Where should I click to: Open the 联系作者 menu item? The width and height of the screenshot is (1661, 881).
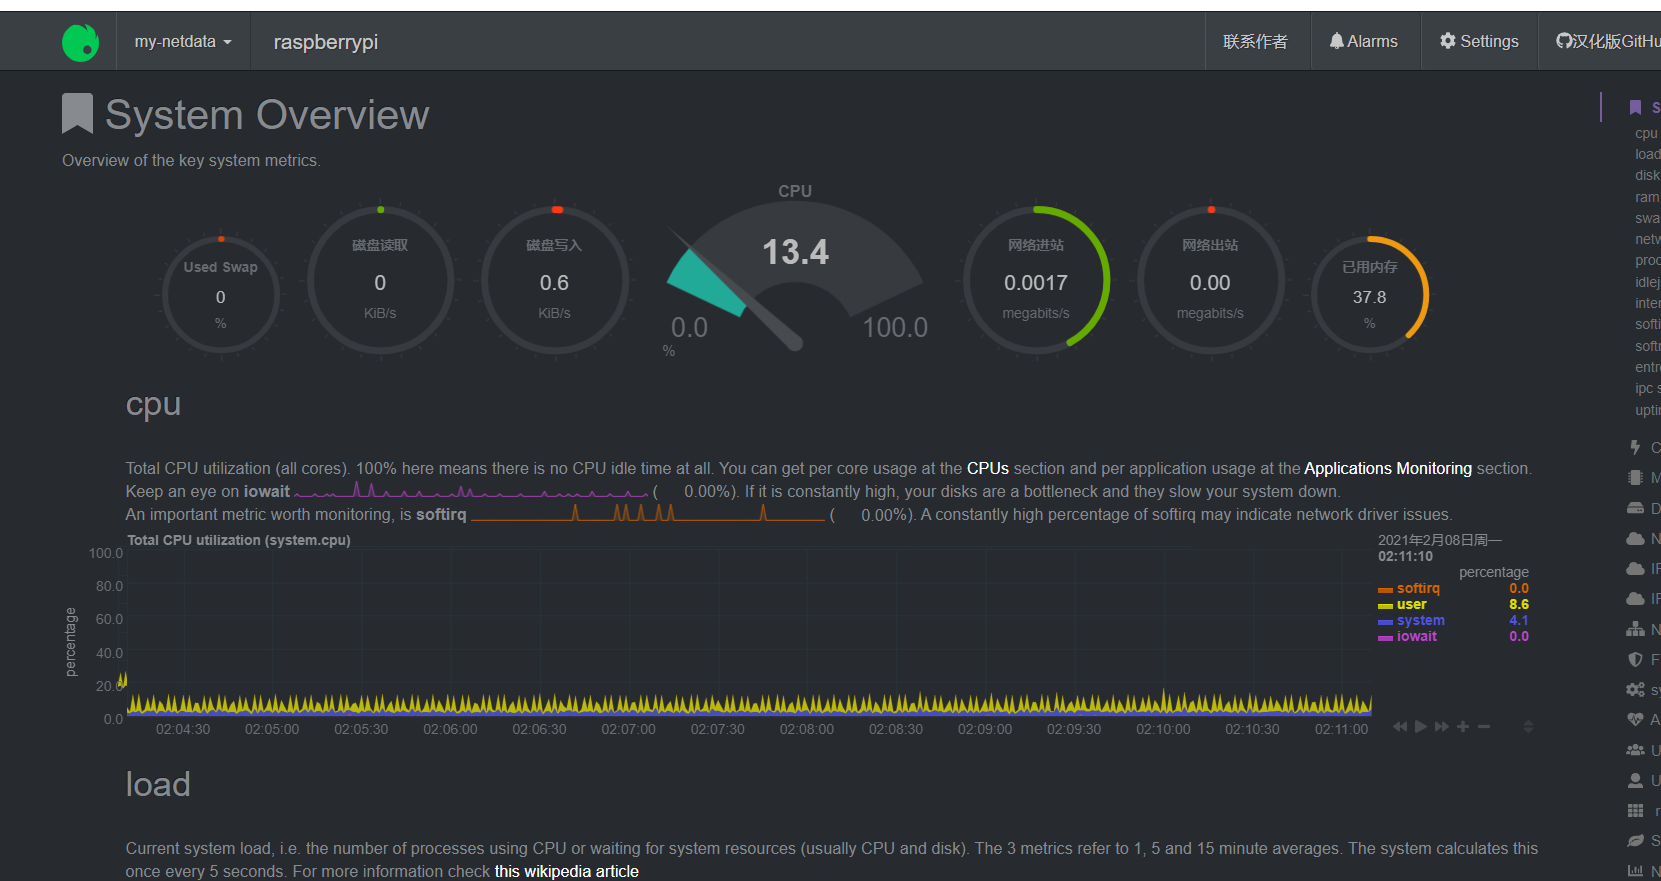coord(1255,42)
